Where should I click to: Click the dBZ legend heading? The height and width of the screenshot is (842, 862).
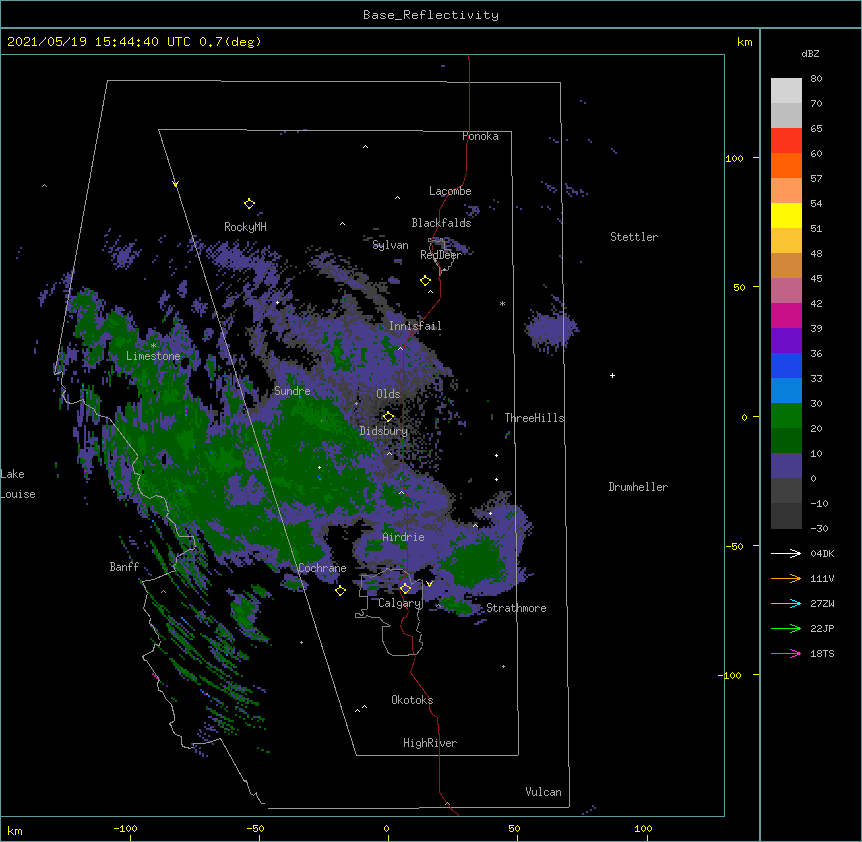tap(810, 53)
